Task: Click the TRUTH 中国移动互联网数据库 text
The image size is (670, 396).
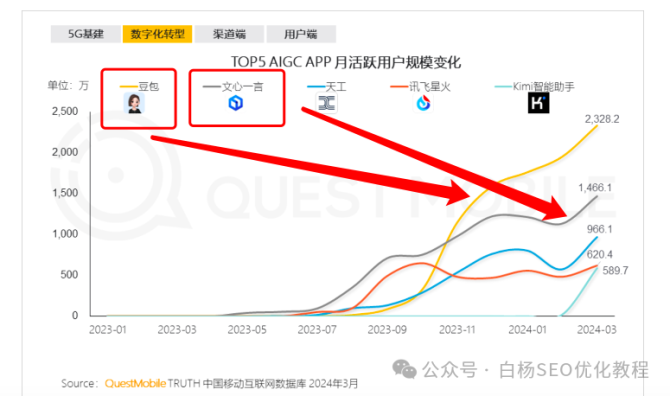Action: point(237,383)
